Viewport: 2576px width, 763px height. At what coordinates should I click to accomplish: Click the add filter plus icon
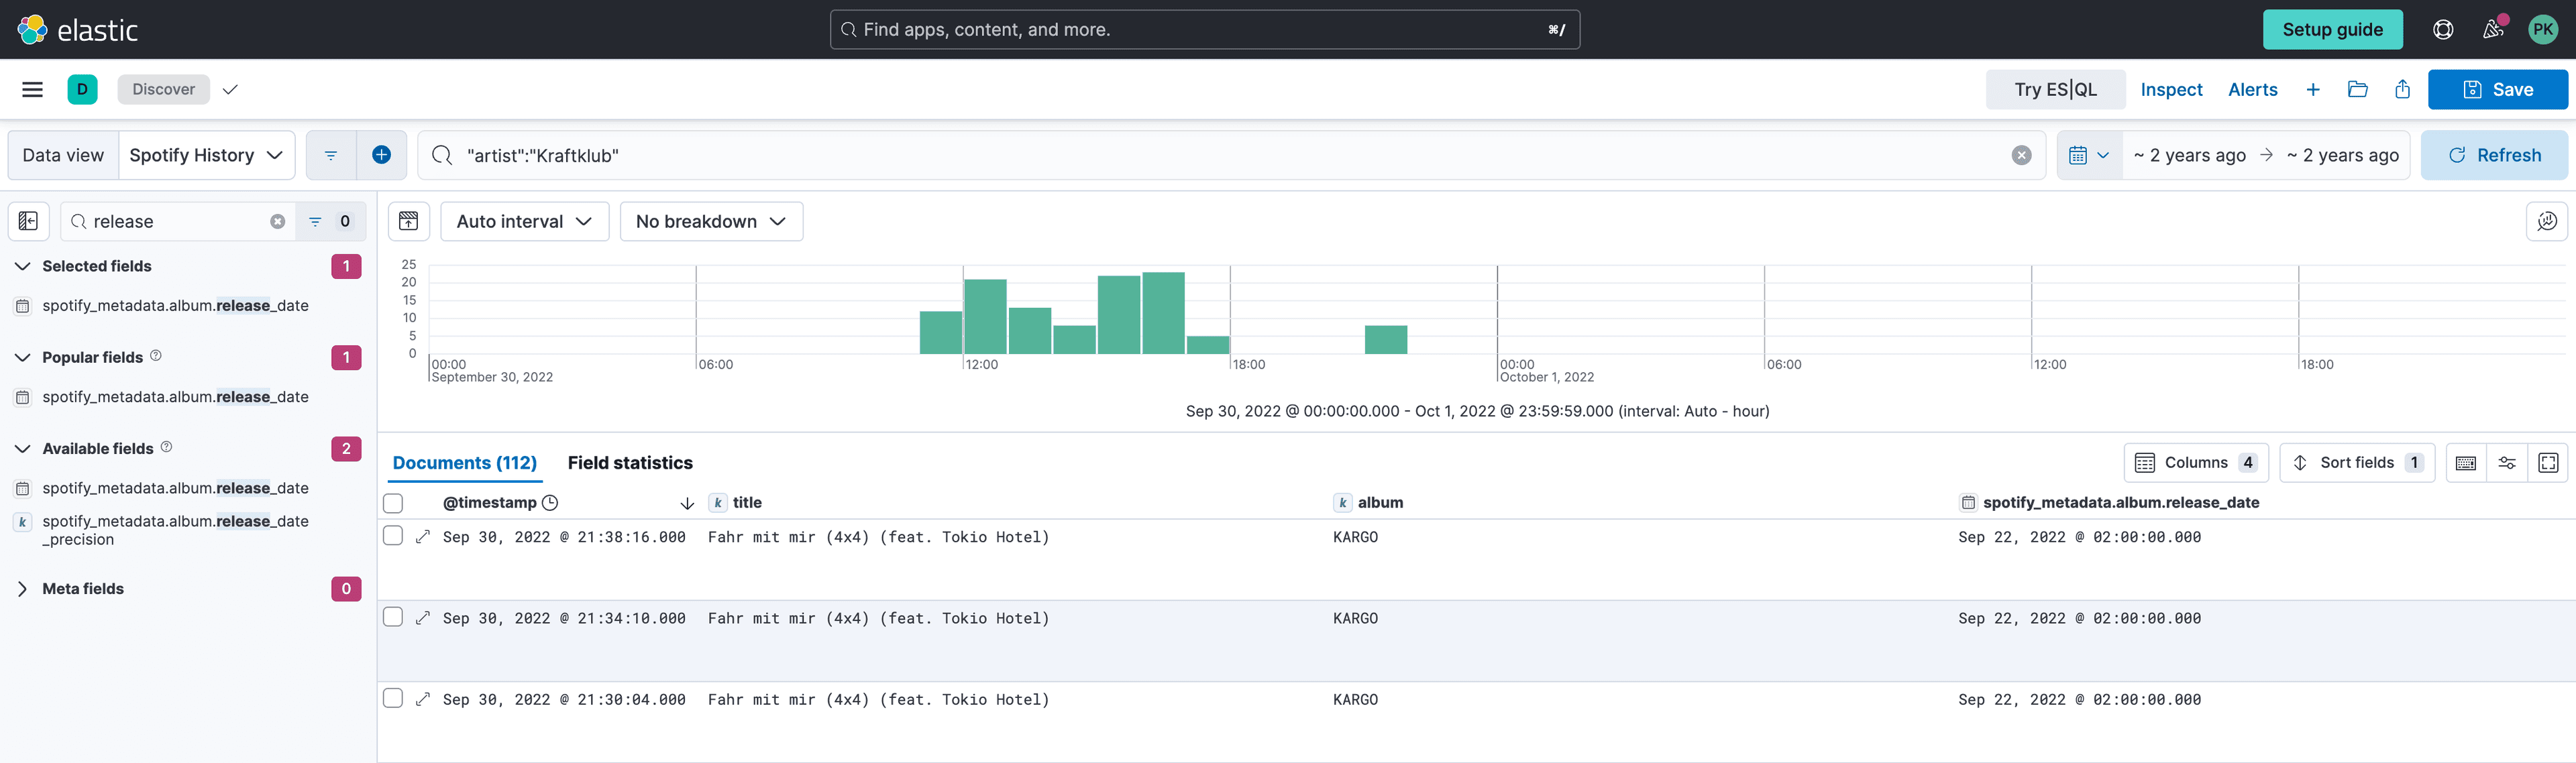point(381,155)
